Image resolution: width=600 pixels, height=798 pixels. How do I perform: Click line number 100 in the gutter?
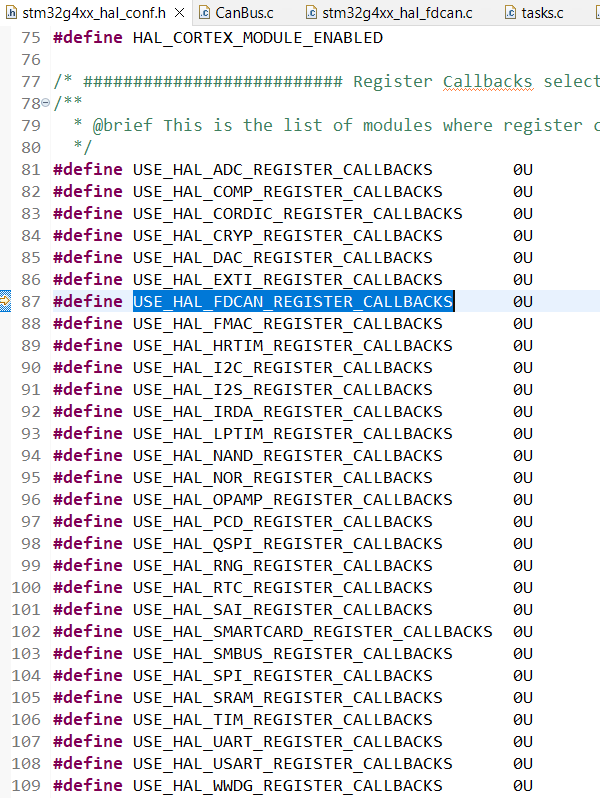(26, 588)
